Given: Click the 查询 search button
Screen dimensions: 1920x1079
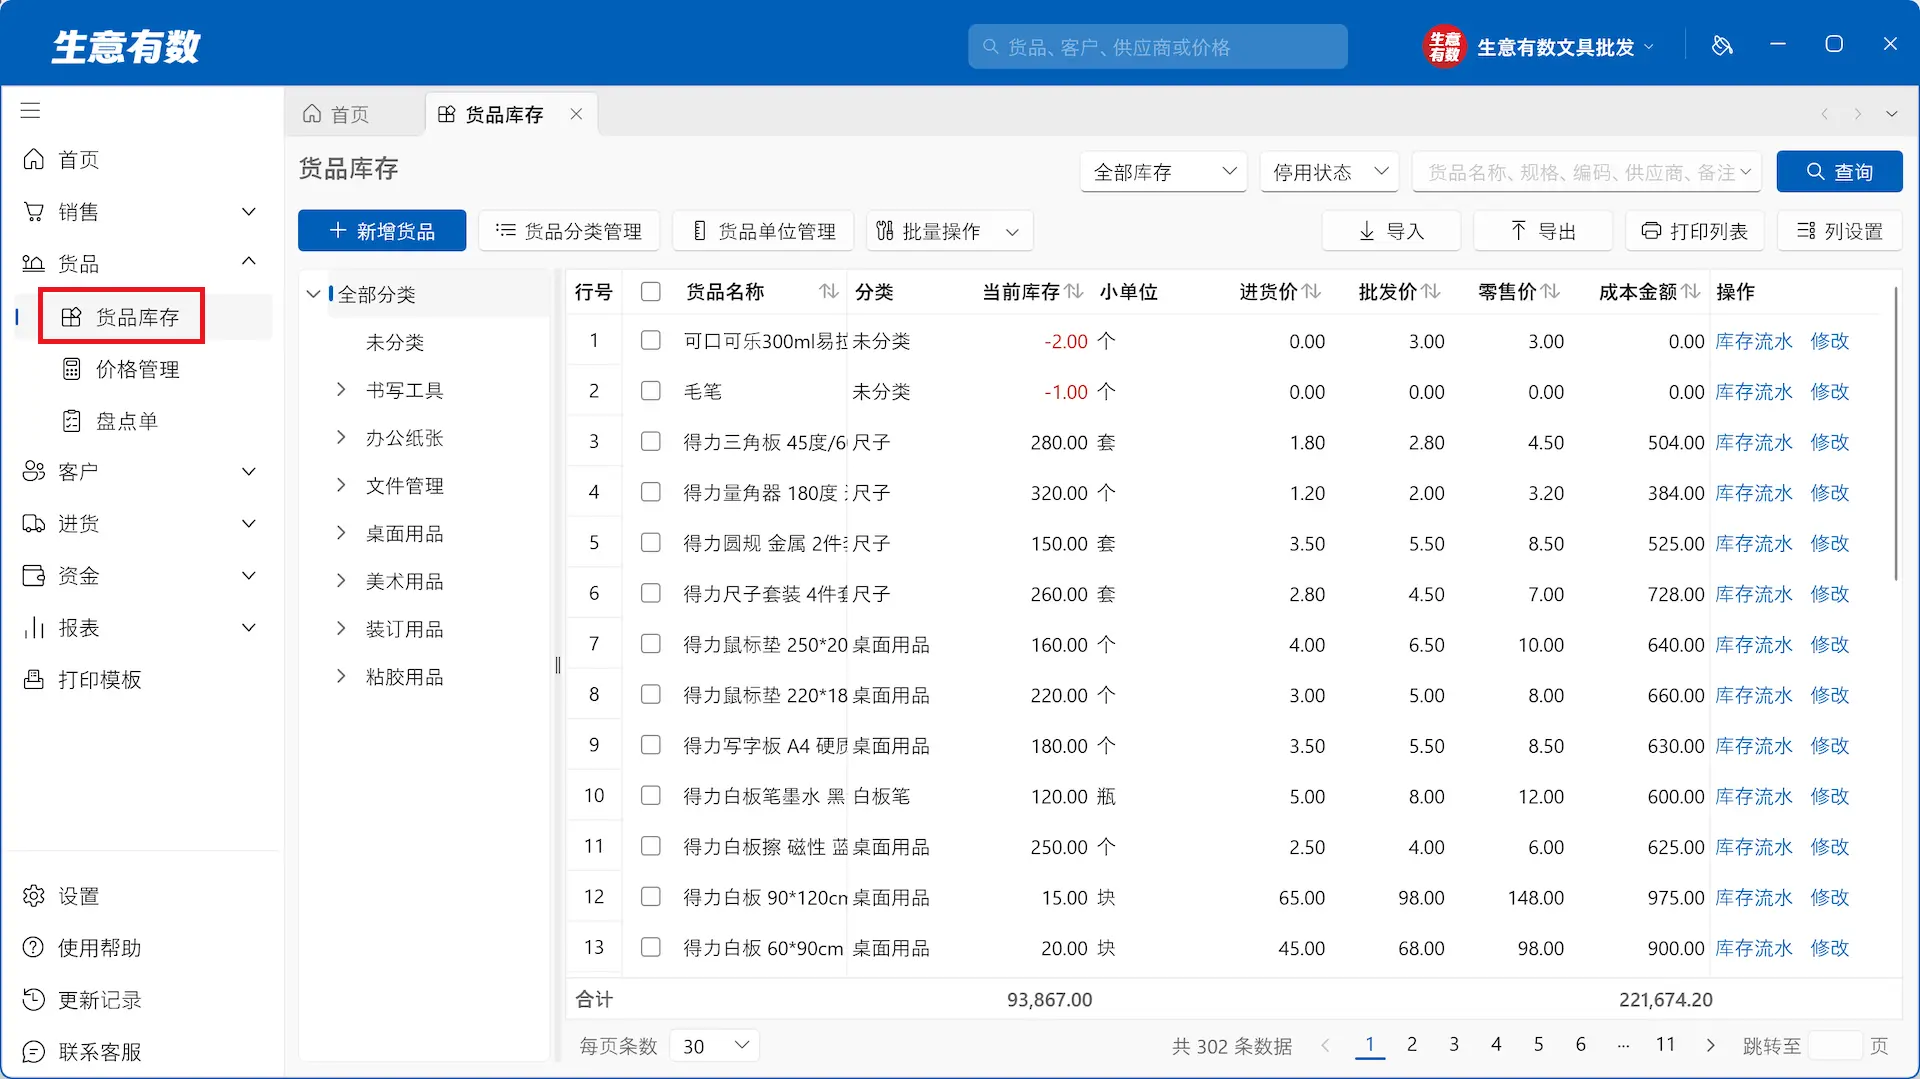Looking at the screenshot, I should 1840,172.
